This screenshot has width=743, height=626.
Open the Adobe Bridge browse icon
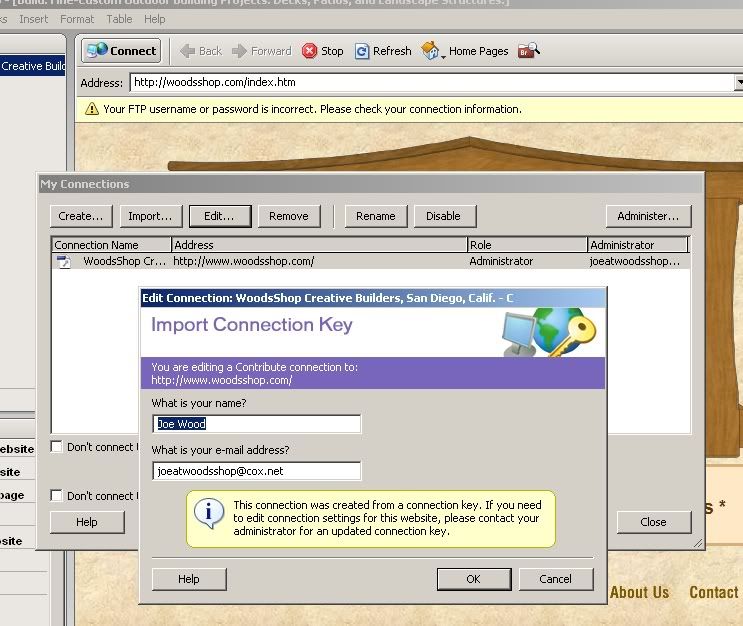(x=529, y=51)
